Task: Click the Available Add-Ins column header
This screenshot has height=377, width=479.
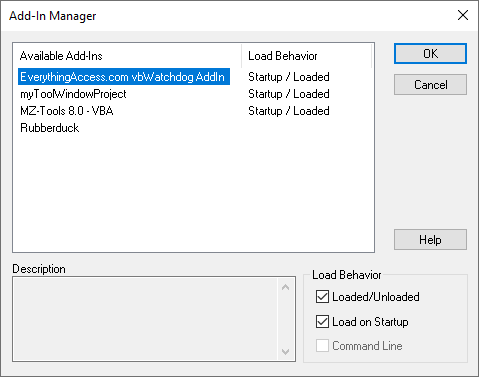Action: click(127, 56)
